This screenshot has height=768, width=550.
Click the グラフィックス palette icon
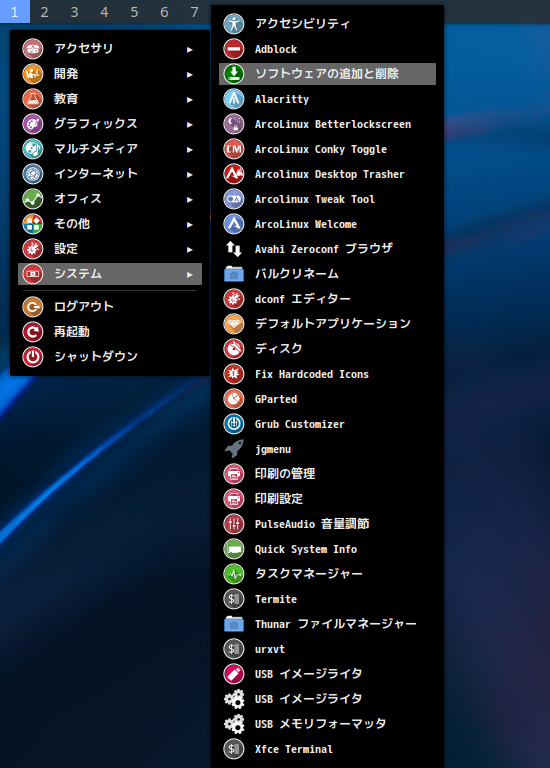click(x=33, y=124)
